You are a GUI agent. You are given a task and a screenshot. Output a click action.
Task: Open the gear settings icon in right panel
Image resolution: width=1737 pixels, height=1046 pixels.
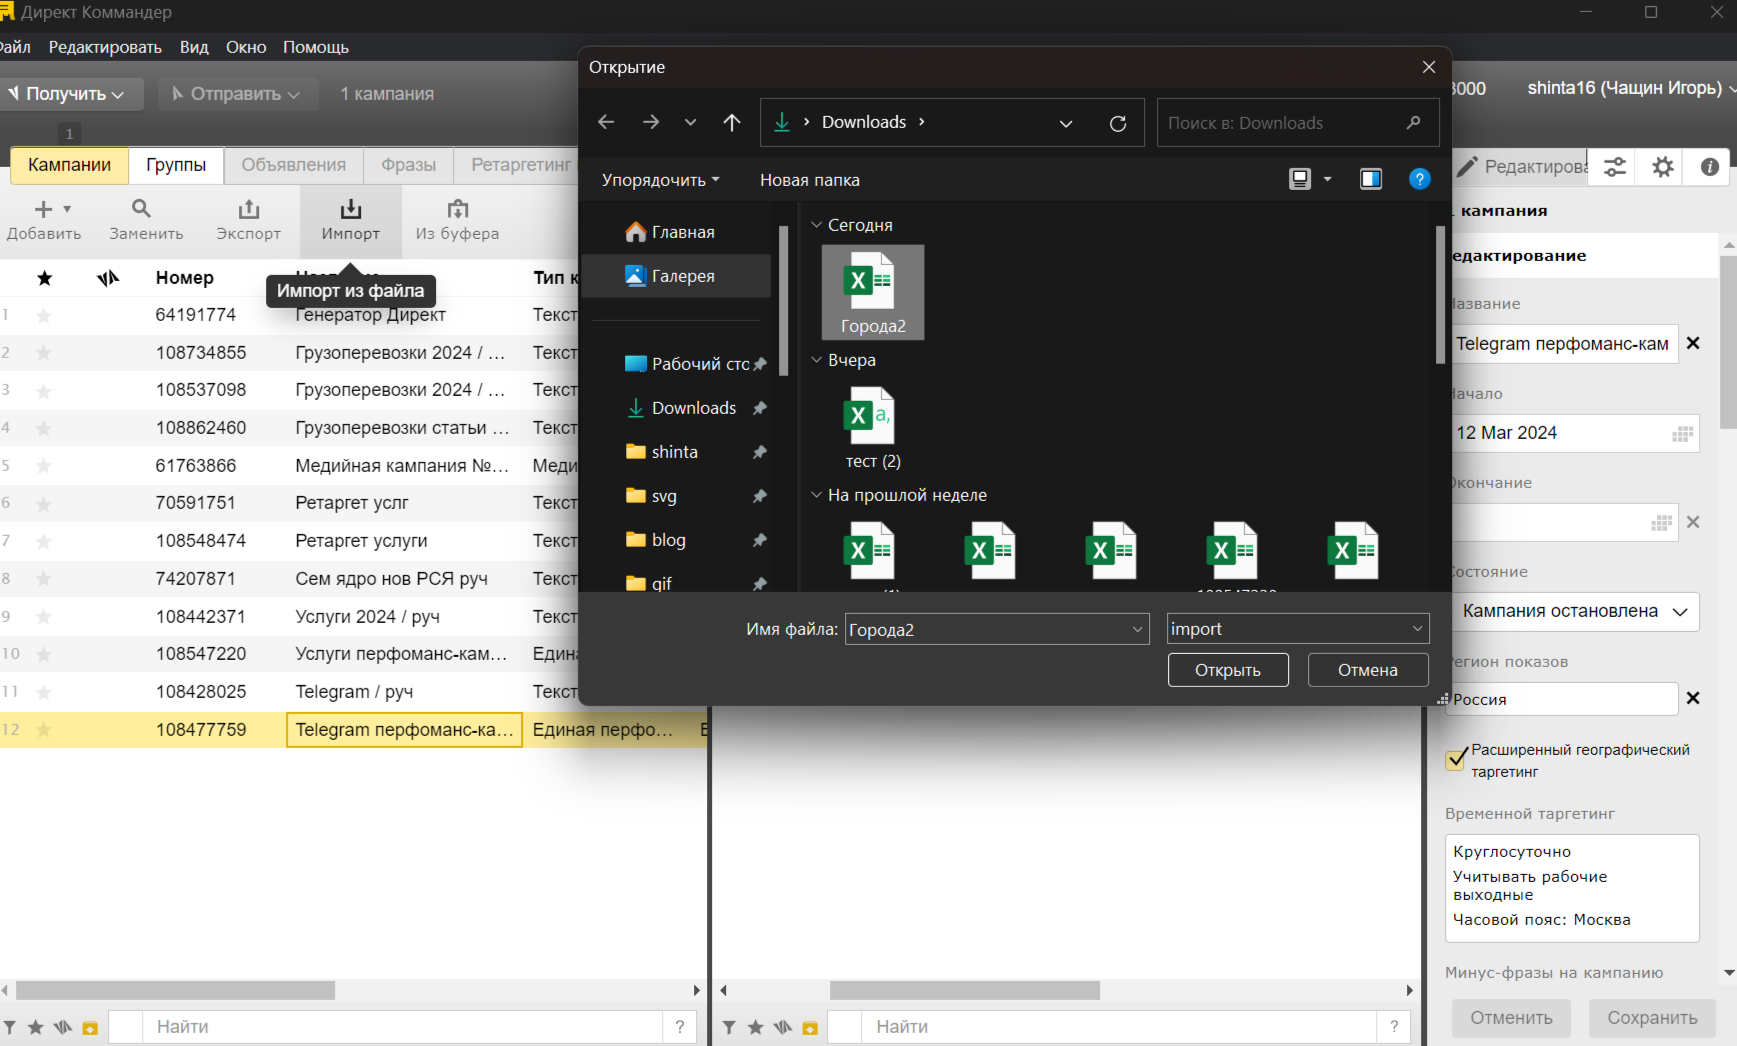point(1662,167)
